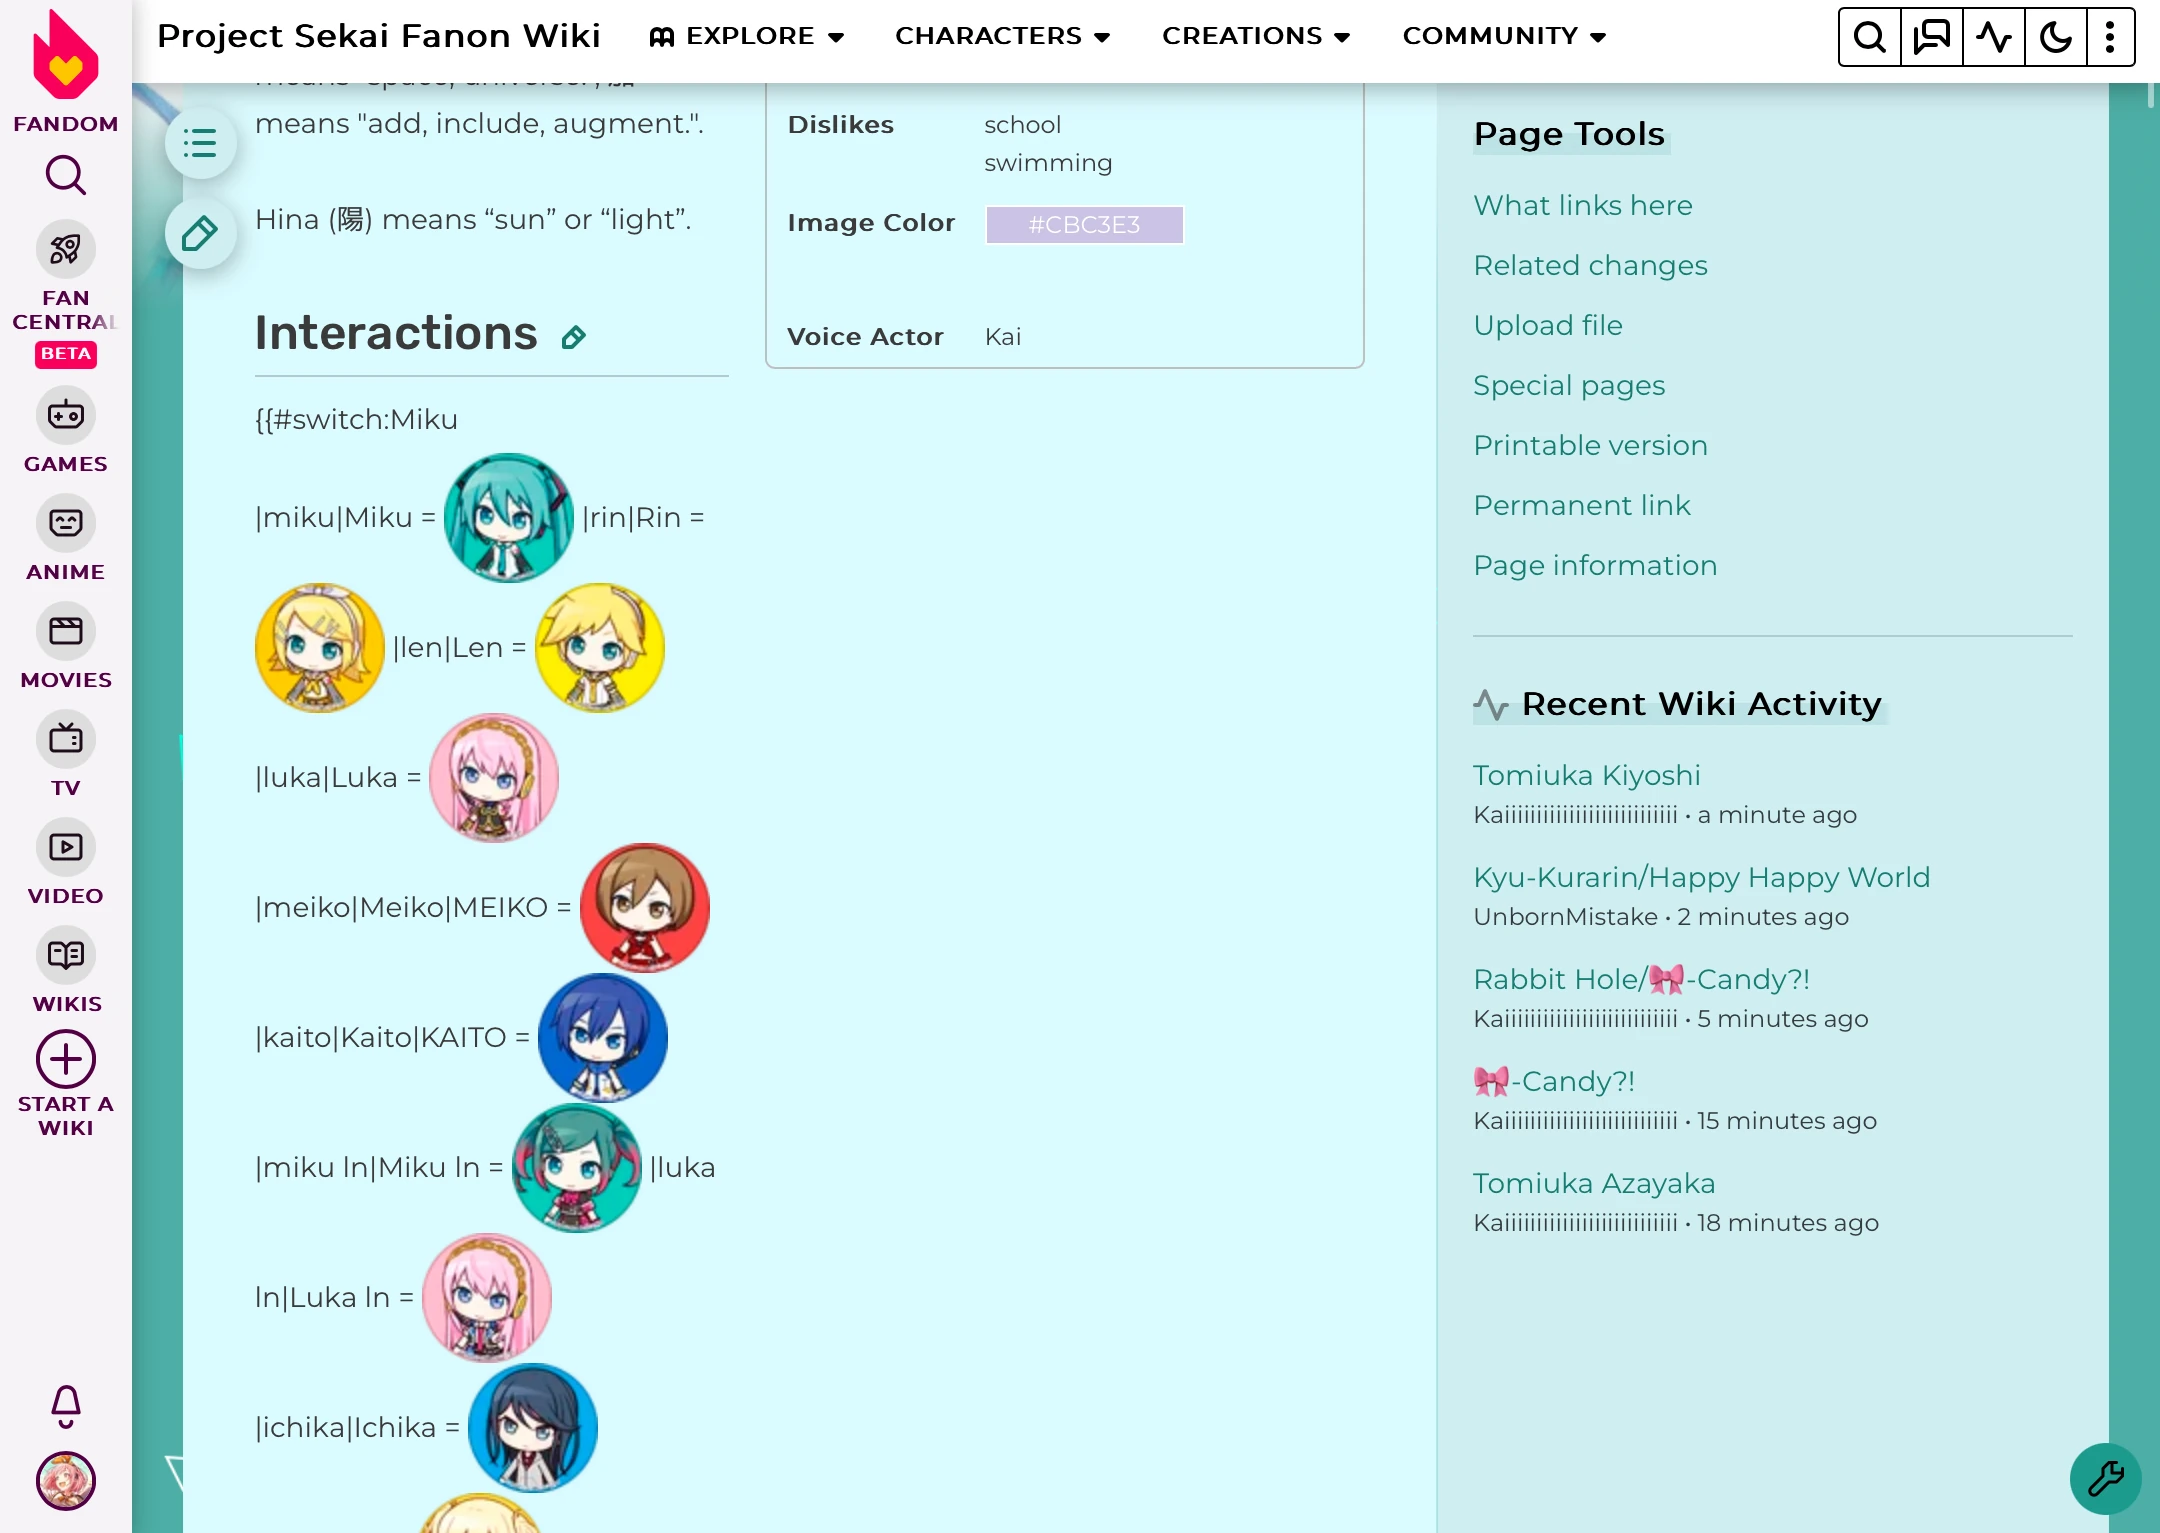The width and height of the screenshot is (2160, 1533).
Task: Open the Creations navigation menu
Action: click(1256, 36)
